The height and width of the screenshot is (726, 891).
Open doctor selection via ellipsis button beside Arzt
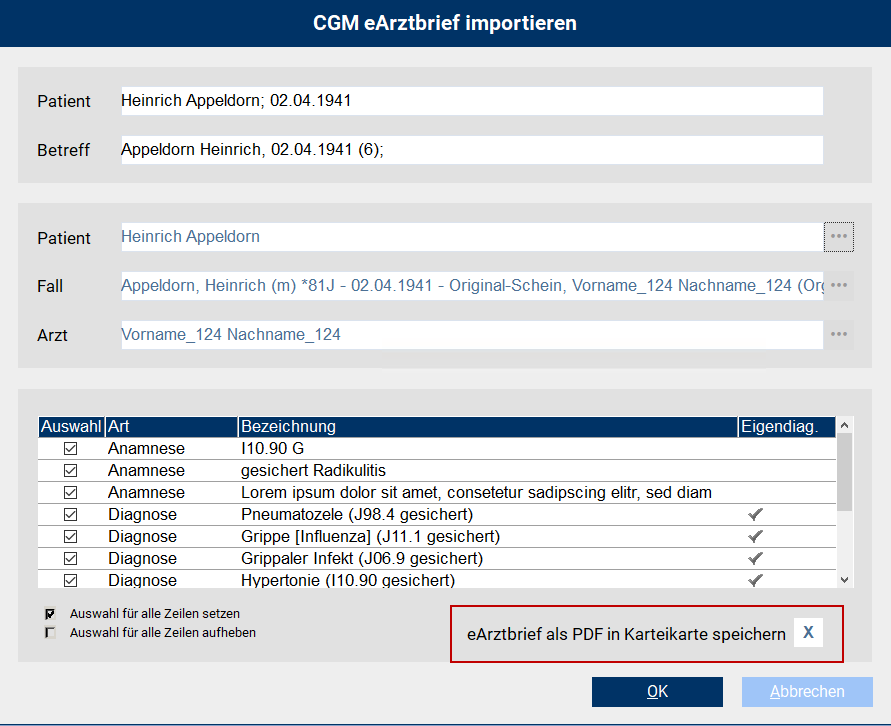[838, 335]
